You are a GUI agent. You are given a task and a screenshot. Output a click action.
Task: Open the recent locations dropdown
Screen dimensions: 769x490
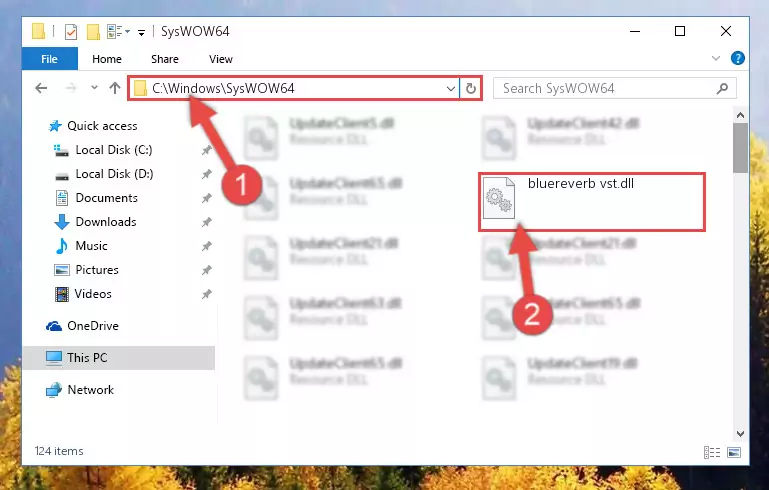click(x=94, y=88)
